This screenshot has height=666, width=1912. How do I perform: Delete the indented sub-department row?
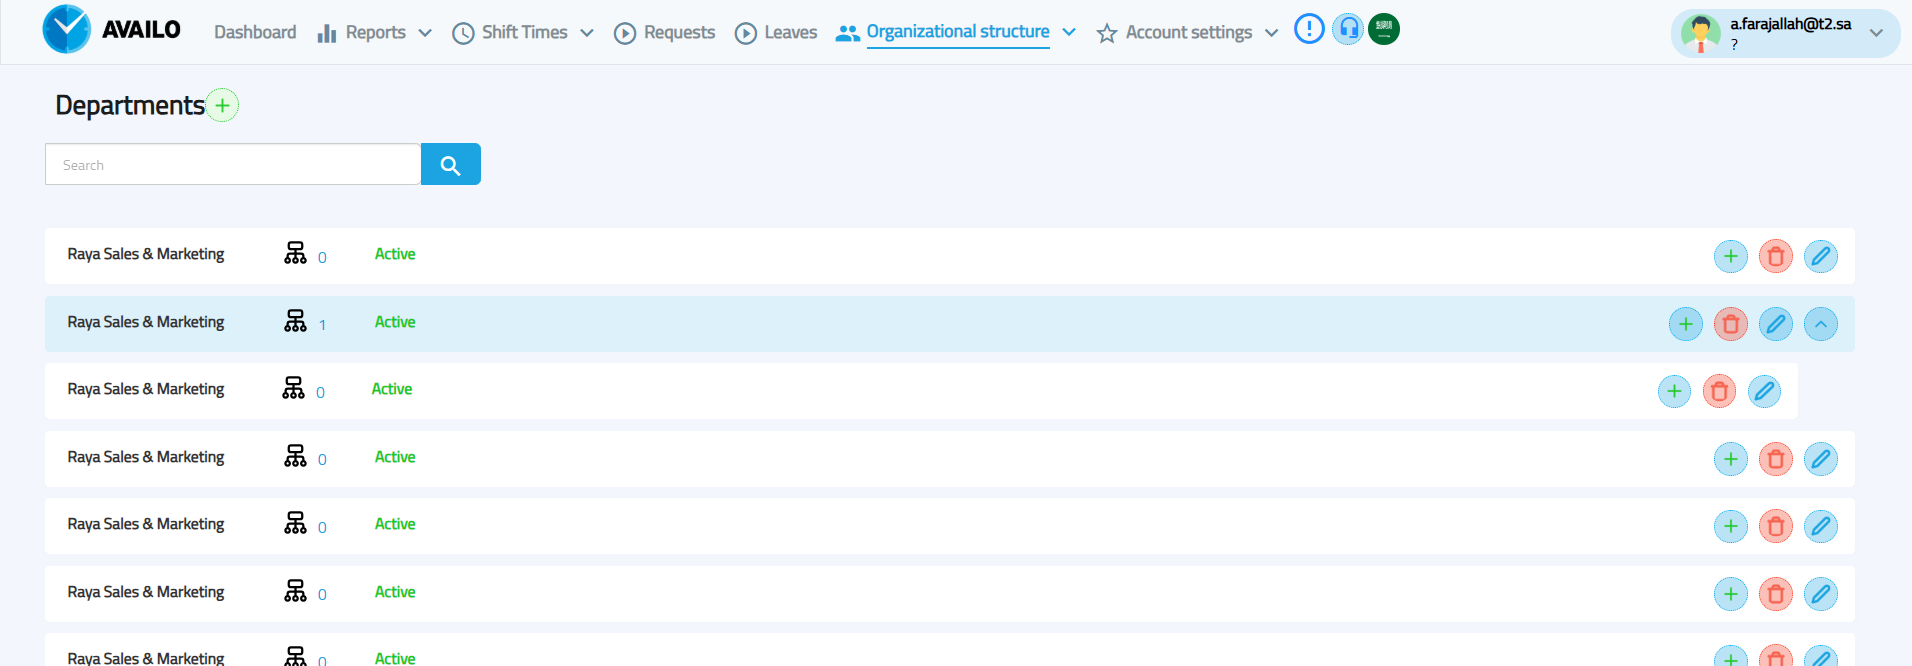(1720, 391)
